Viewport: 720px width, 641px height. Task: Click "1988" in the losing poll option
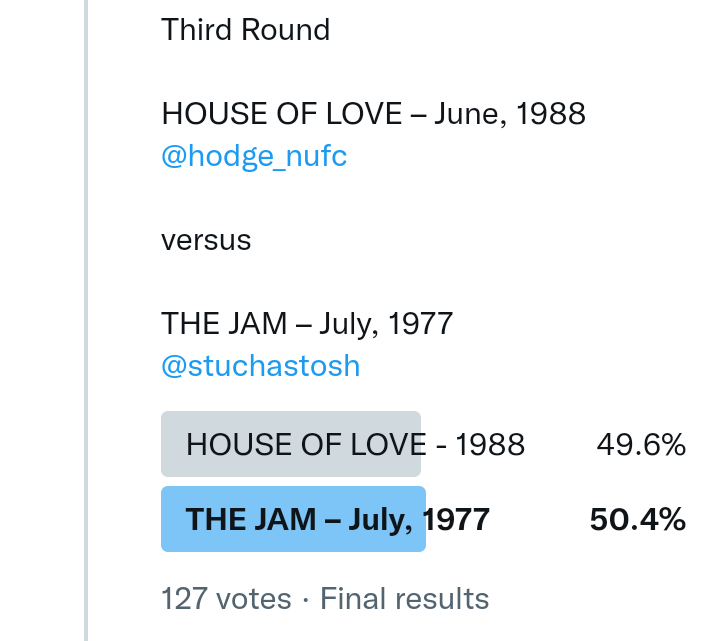pos(490,444)
